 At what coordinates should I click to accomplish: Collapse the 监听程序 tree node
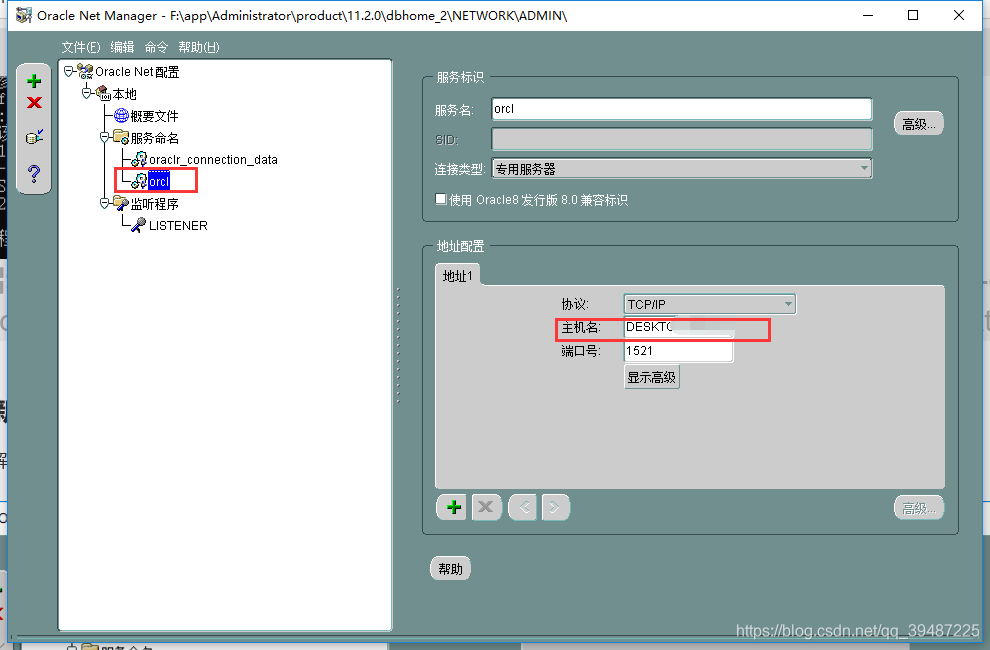point(104,203)
